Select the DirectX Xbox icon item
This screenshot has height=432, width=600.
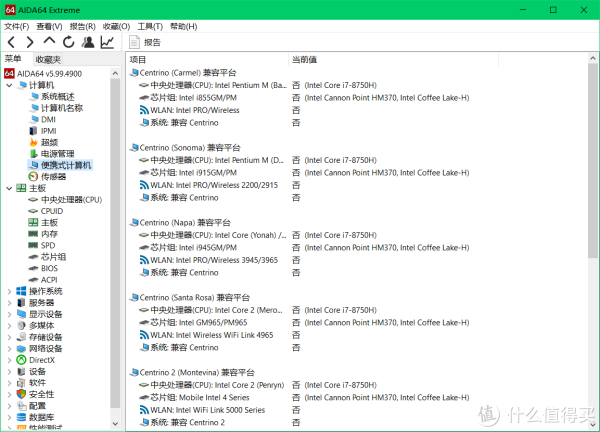coord(21,360)
